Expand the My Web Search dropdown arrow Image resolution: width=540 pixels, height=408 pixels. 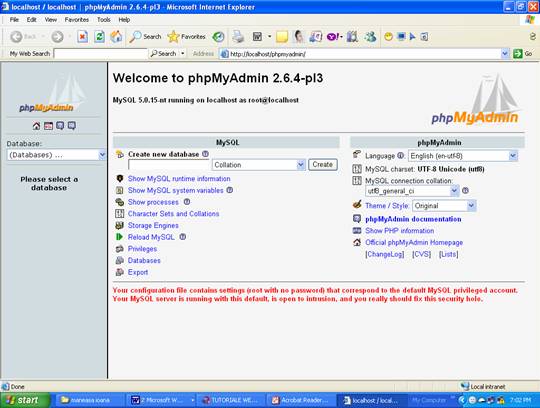[x=183, y=54]
